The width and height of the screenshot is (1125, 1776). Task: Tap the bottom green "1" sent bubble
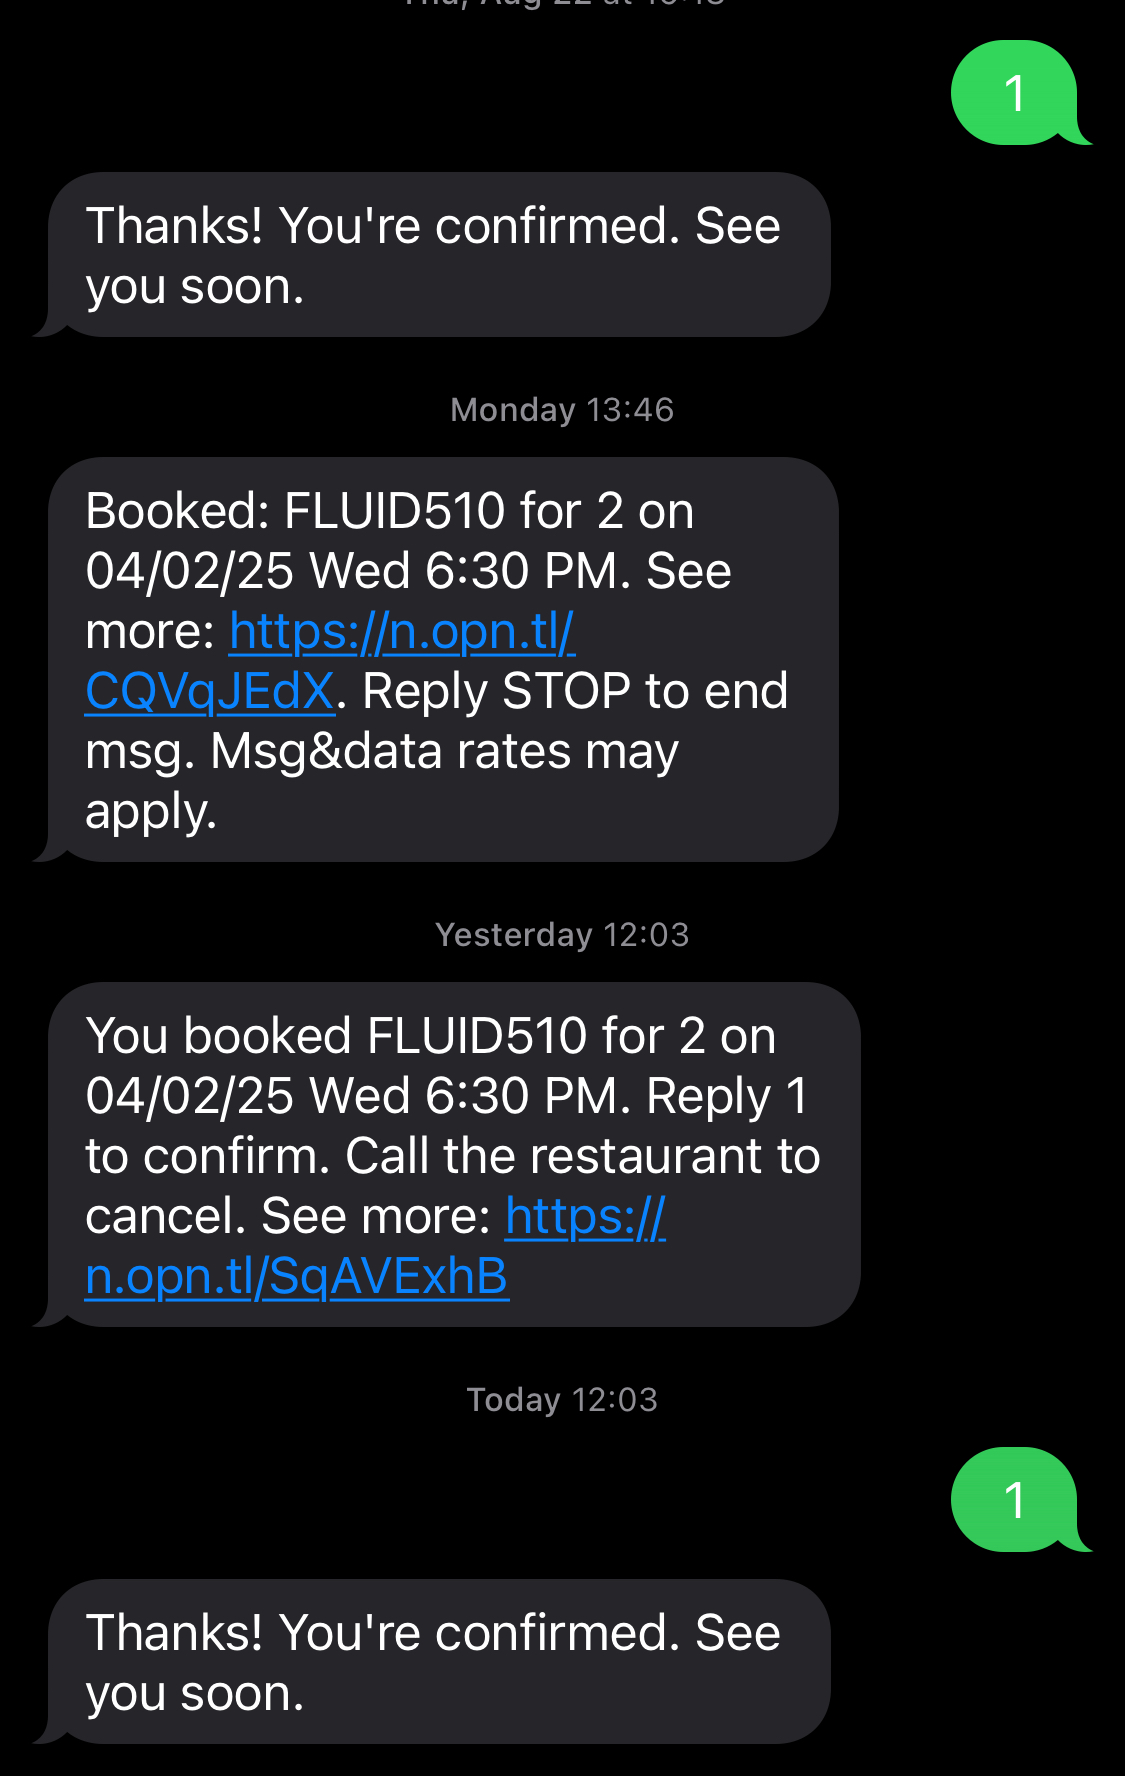[1014, 1500]
